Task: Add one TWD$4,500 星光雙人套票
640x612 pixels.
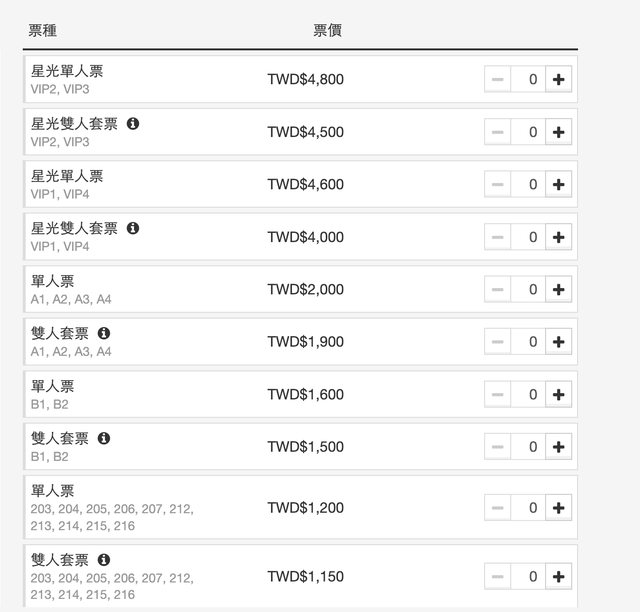Action: 558,132
